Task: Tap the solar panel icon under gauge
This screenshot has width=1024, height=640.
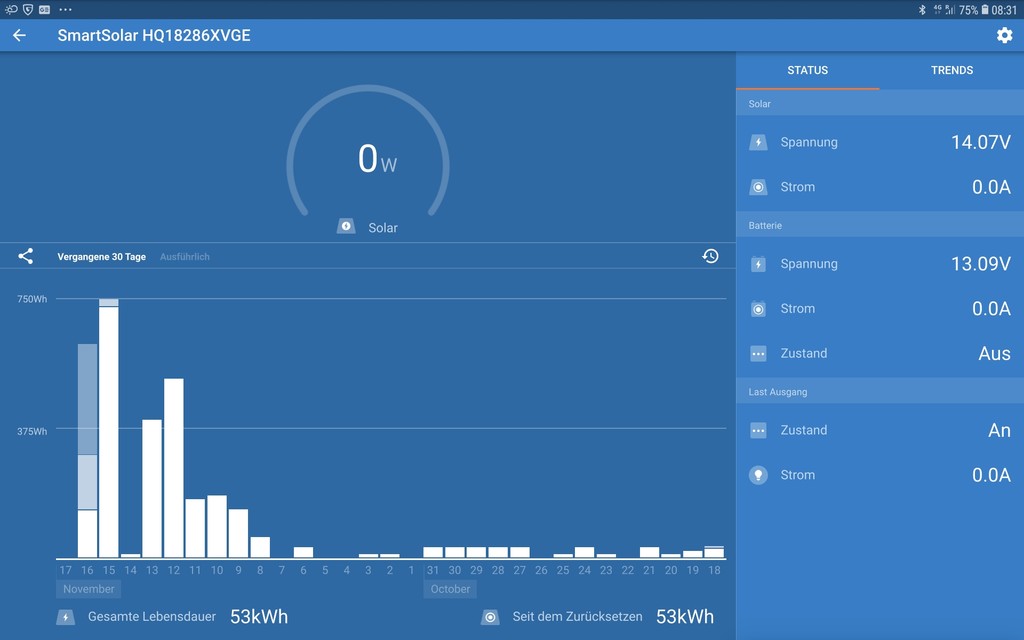Action: click(346, 227)
